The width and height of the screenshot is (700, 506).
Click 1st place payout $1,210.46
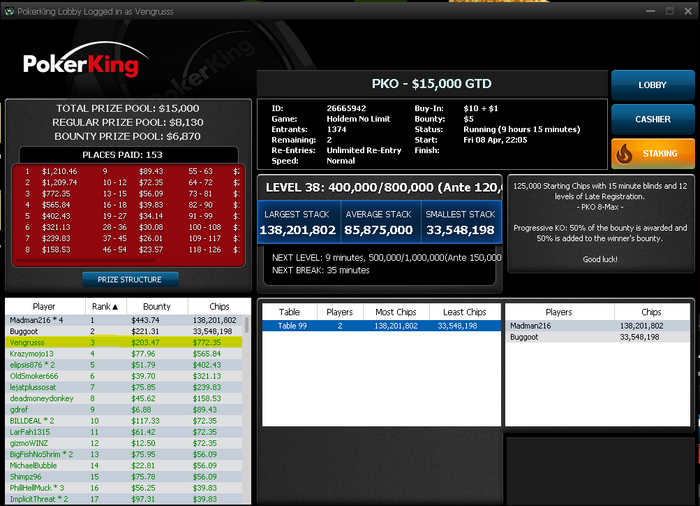(x=59, y=171)
